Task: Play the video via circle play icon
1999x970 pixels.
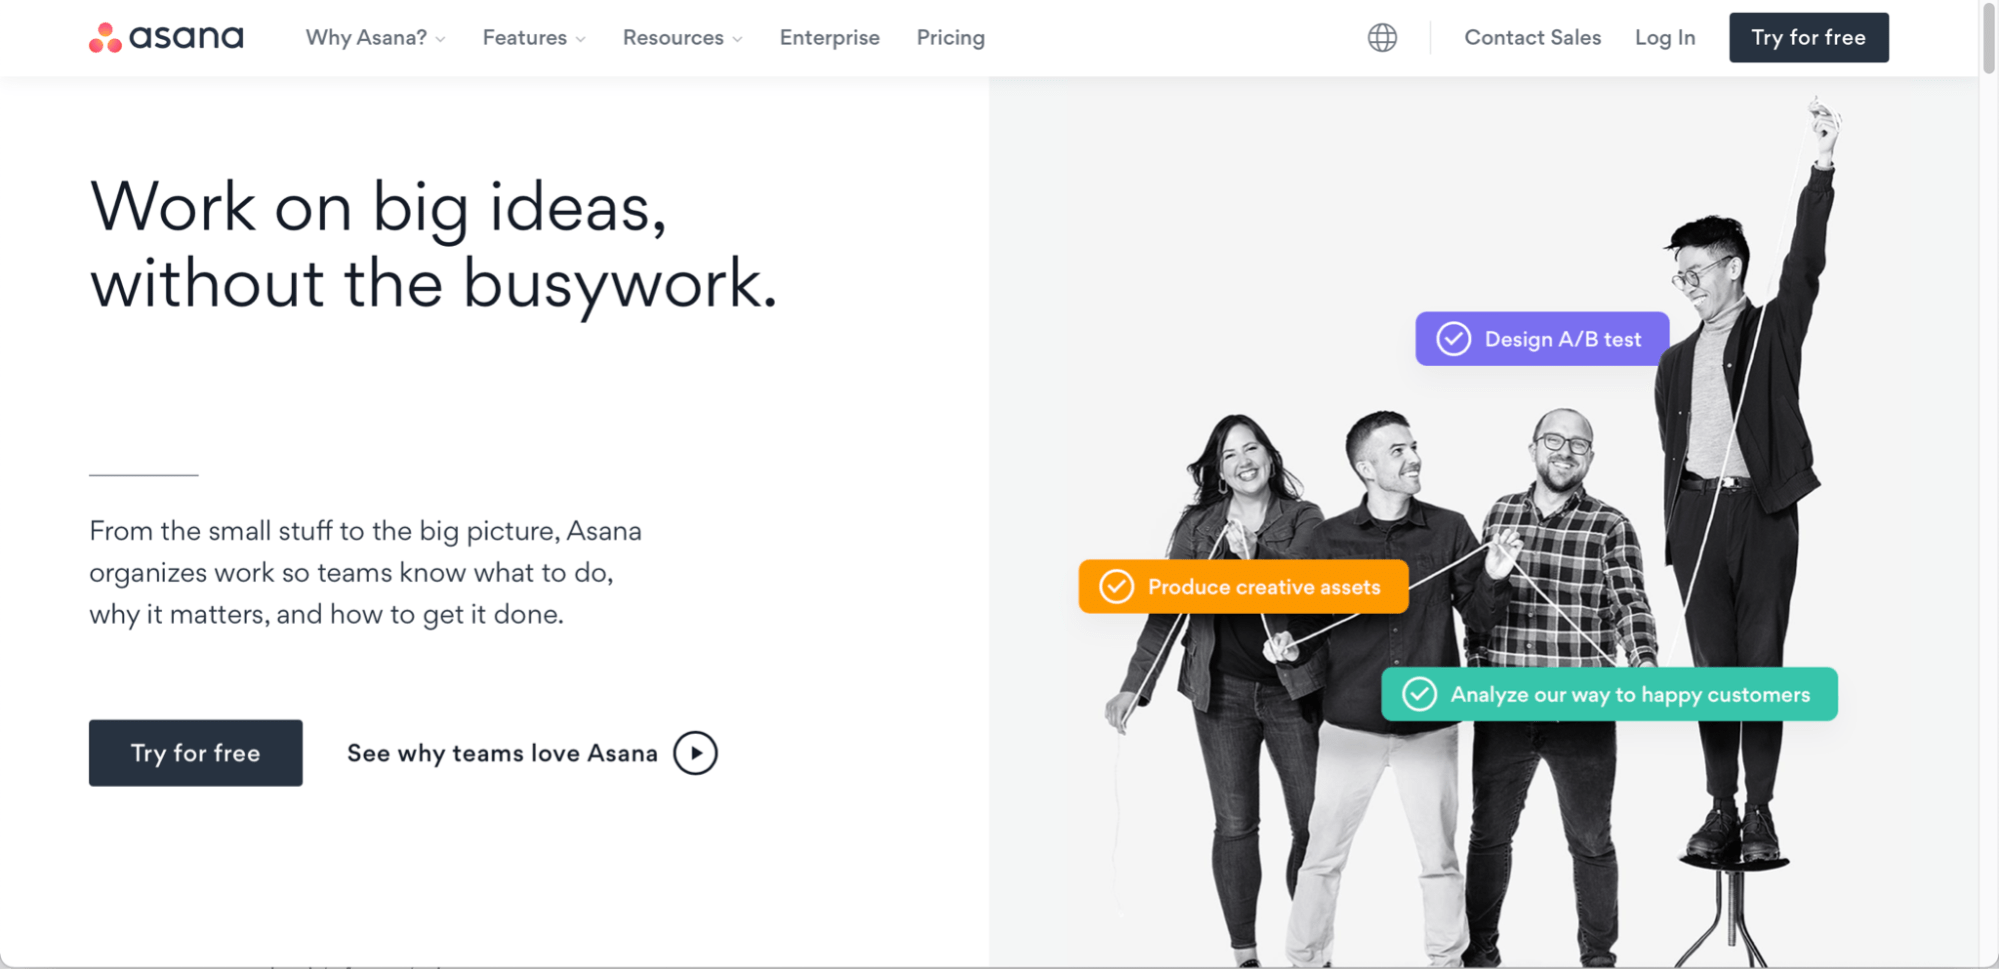Action: 695,753
